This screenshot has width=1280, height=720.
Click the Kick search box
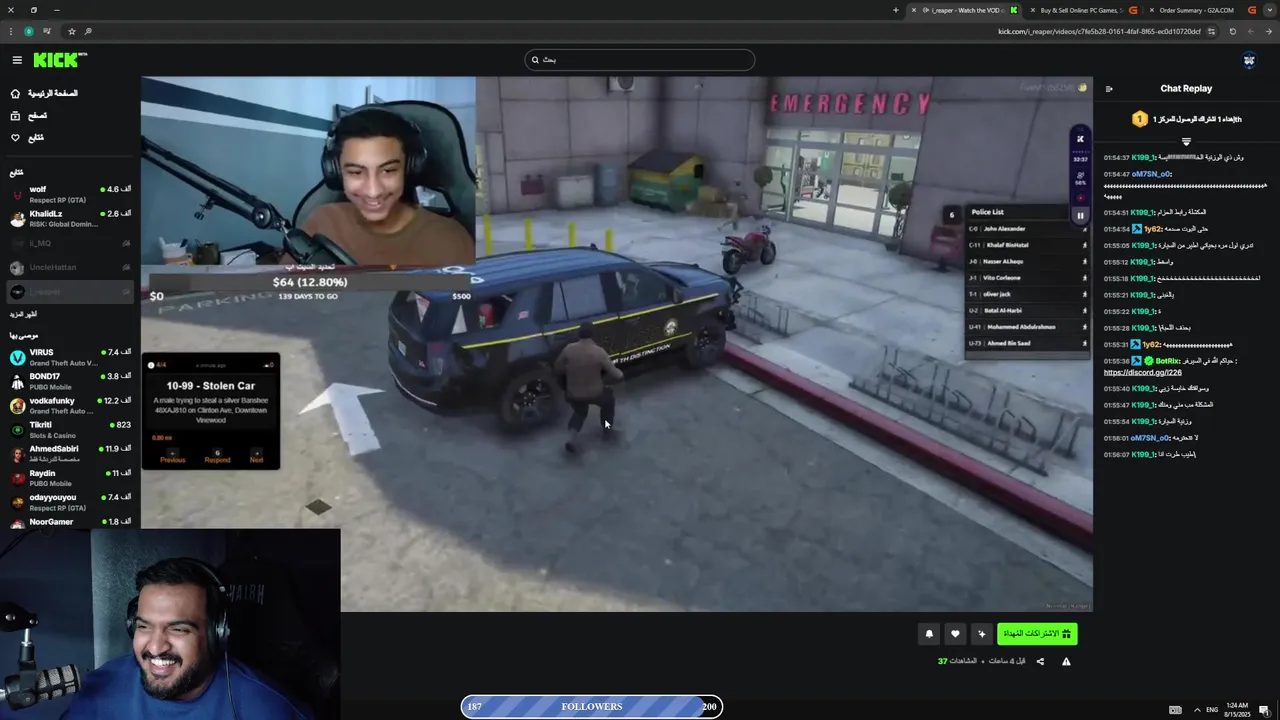pos(640,60)
